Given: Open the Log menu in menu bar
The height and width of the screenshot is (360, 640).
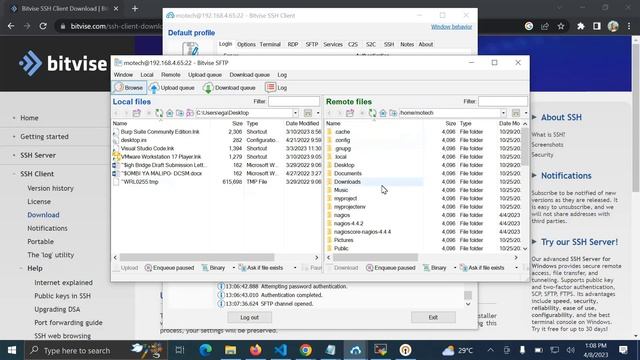Looking at the screenshot, I should (282, 75).
